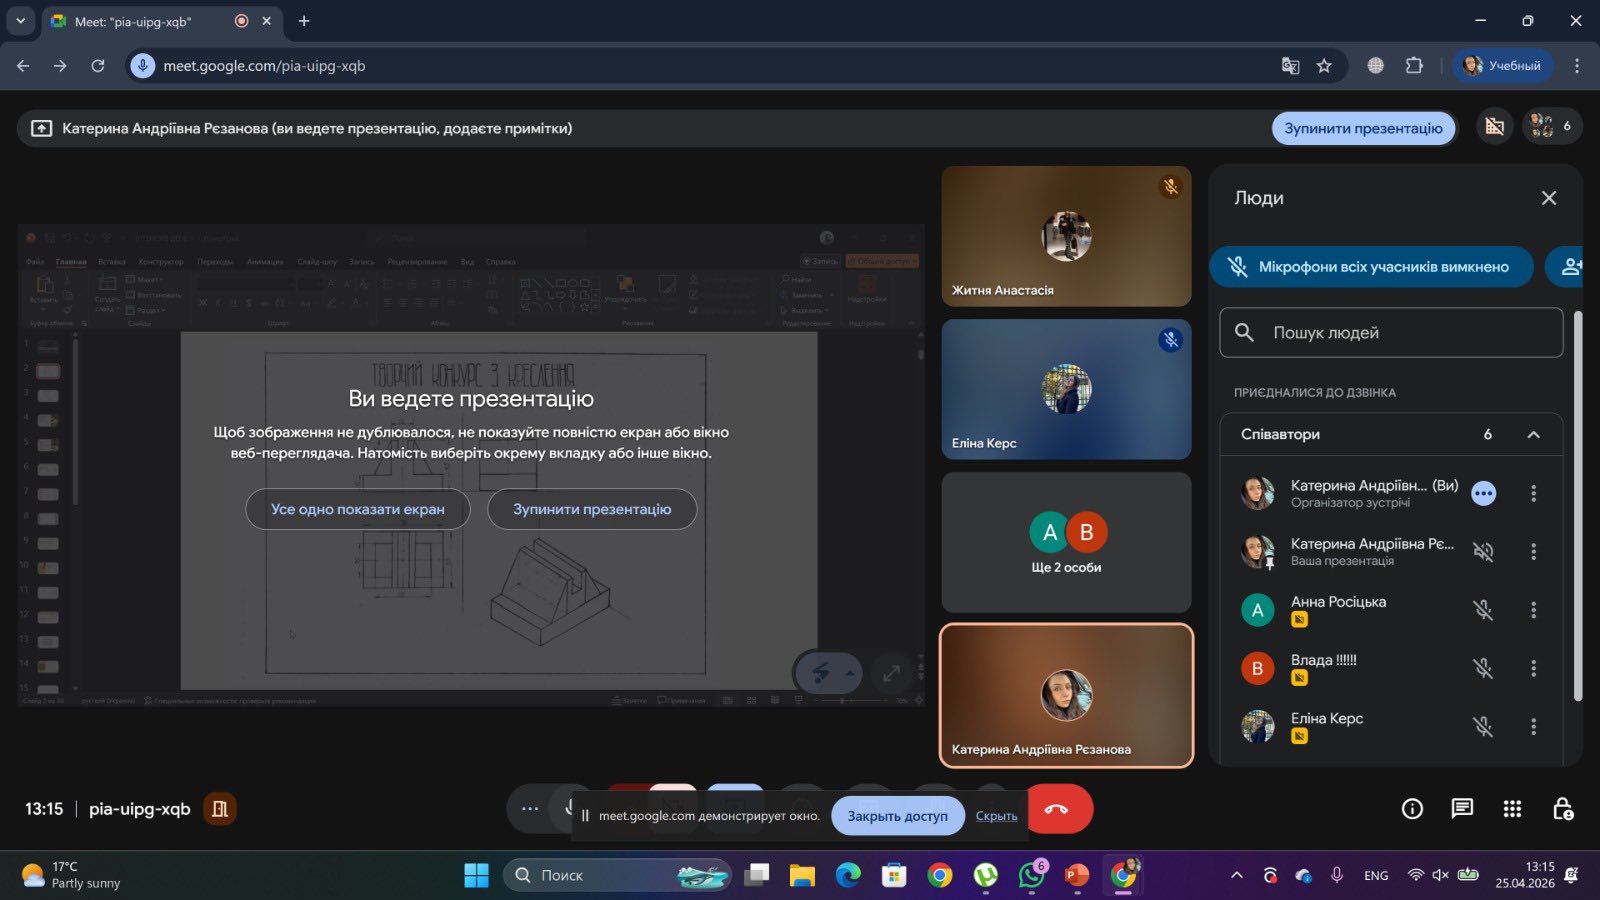
Task: Toggle presentation audio mute for Ваша презентація
Action: point(1483,552)
